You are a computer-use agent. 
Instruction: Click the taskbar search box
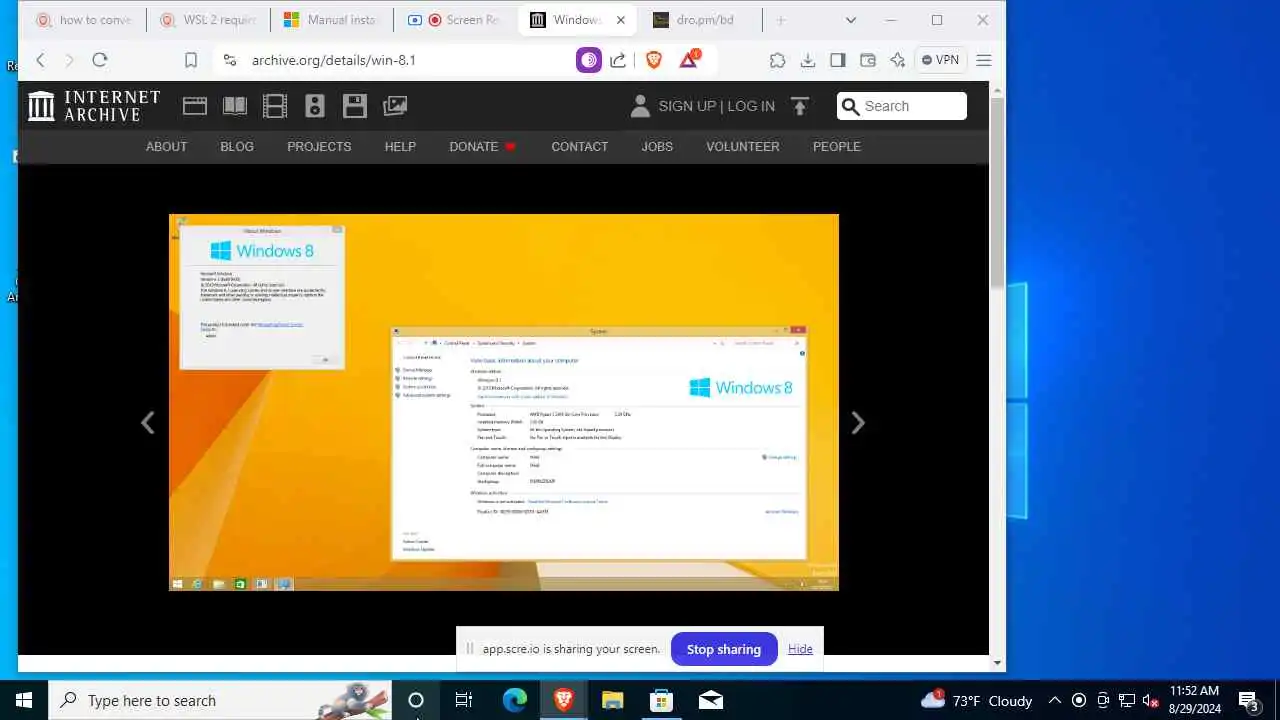(x=220, y=700)
